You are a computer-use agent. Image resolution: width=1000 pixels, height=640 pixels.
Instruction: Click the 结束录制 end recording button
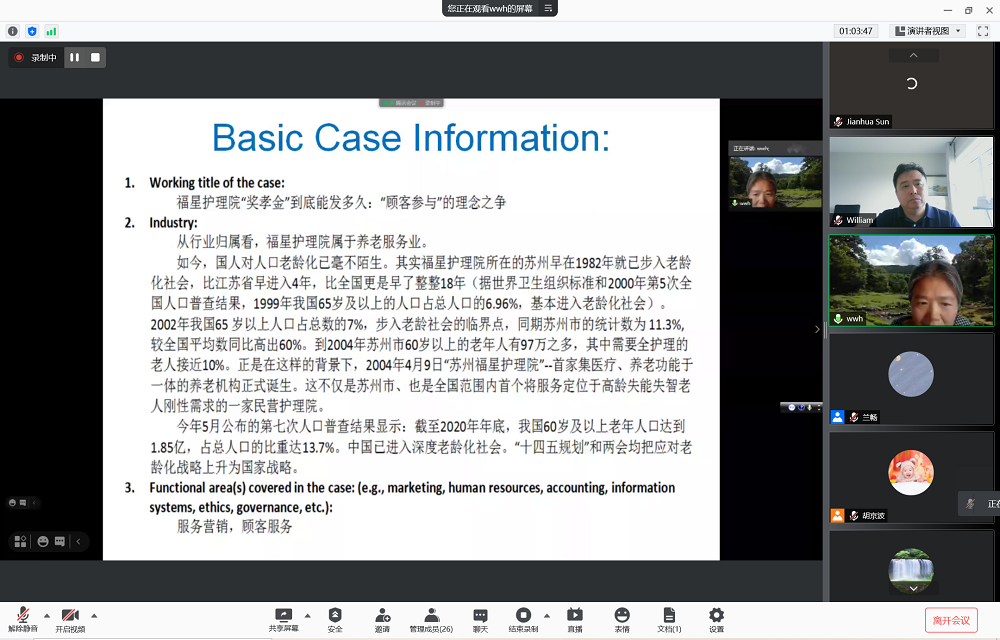pyautogui.click(x=523, y=615)
